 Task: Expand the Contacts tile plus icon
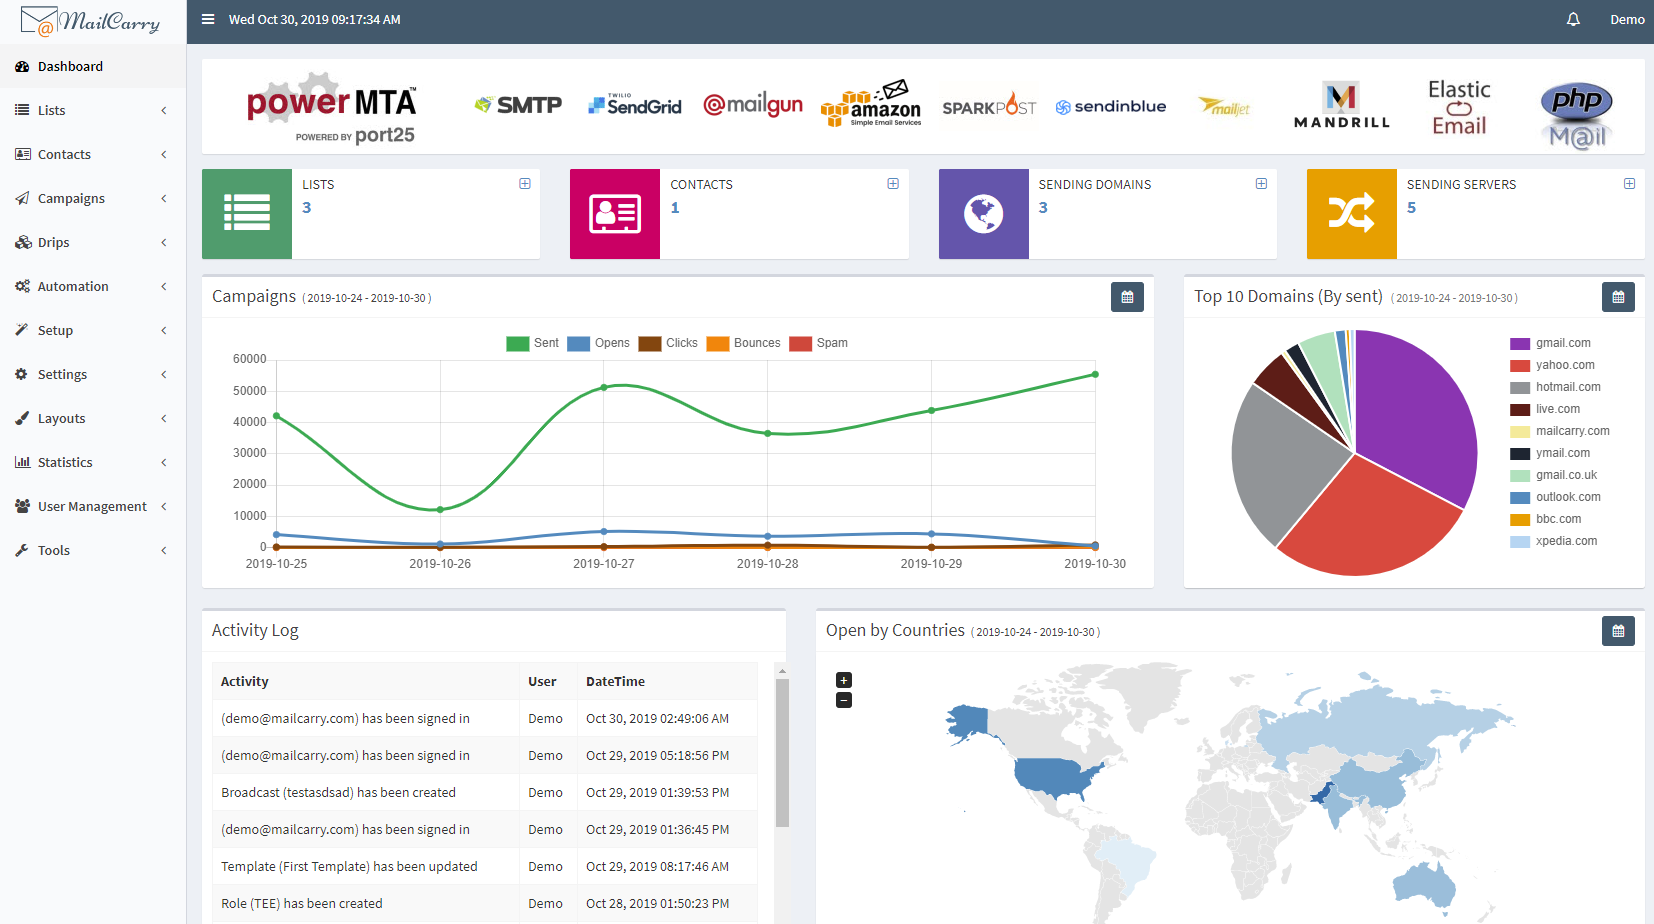click(893, 184)
